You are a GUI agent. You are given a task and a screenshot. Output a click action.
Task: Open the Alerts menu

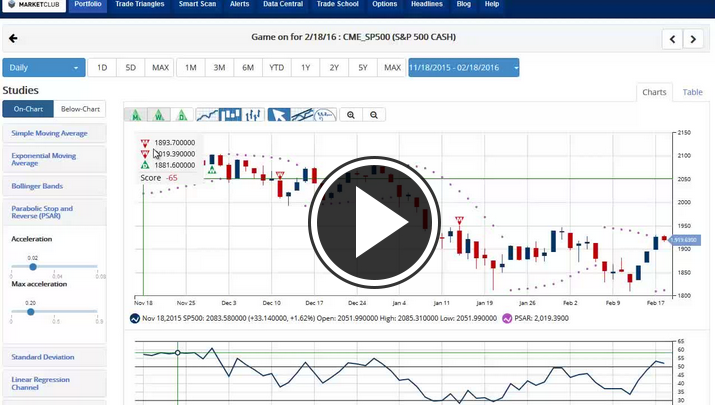(x=239, y=5)
